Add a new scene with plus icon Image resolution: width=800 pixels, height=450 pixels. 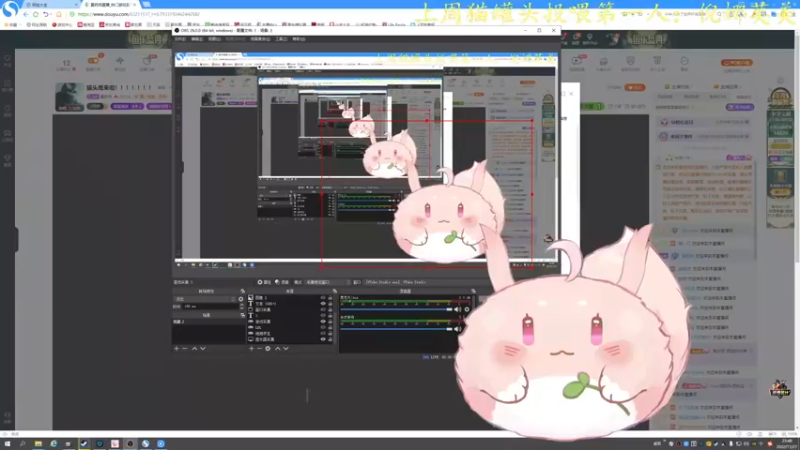click(177, 348)
